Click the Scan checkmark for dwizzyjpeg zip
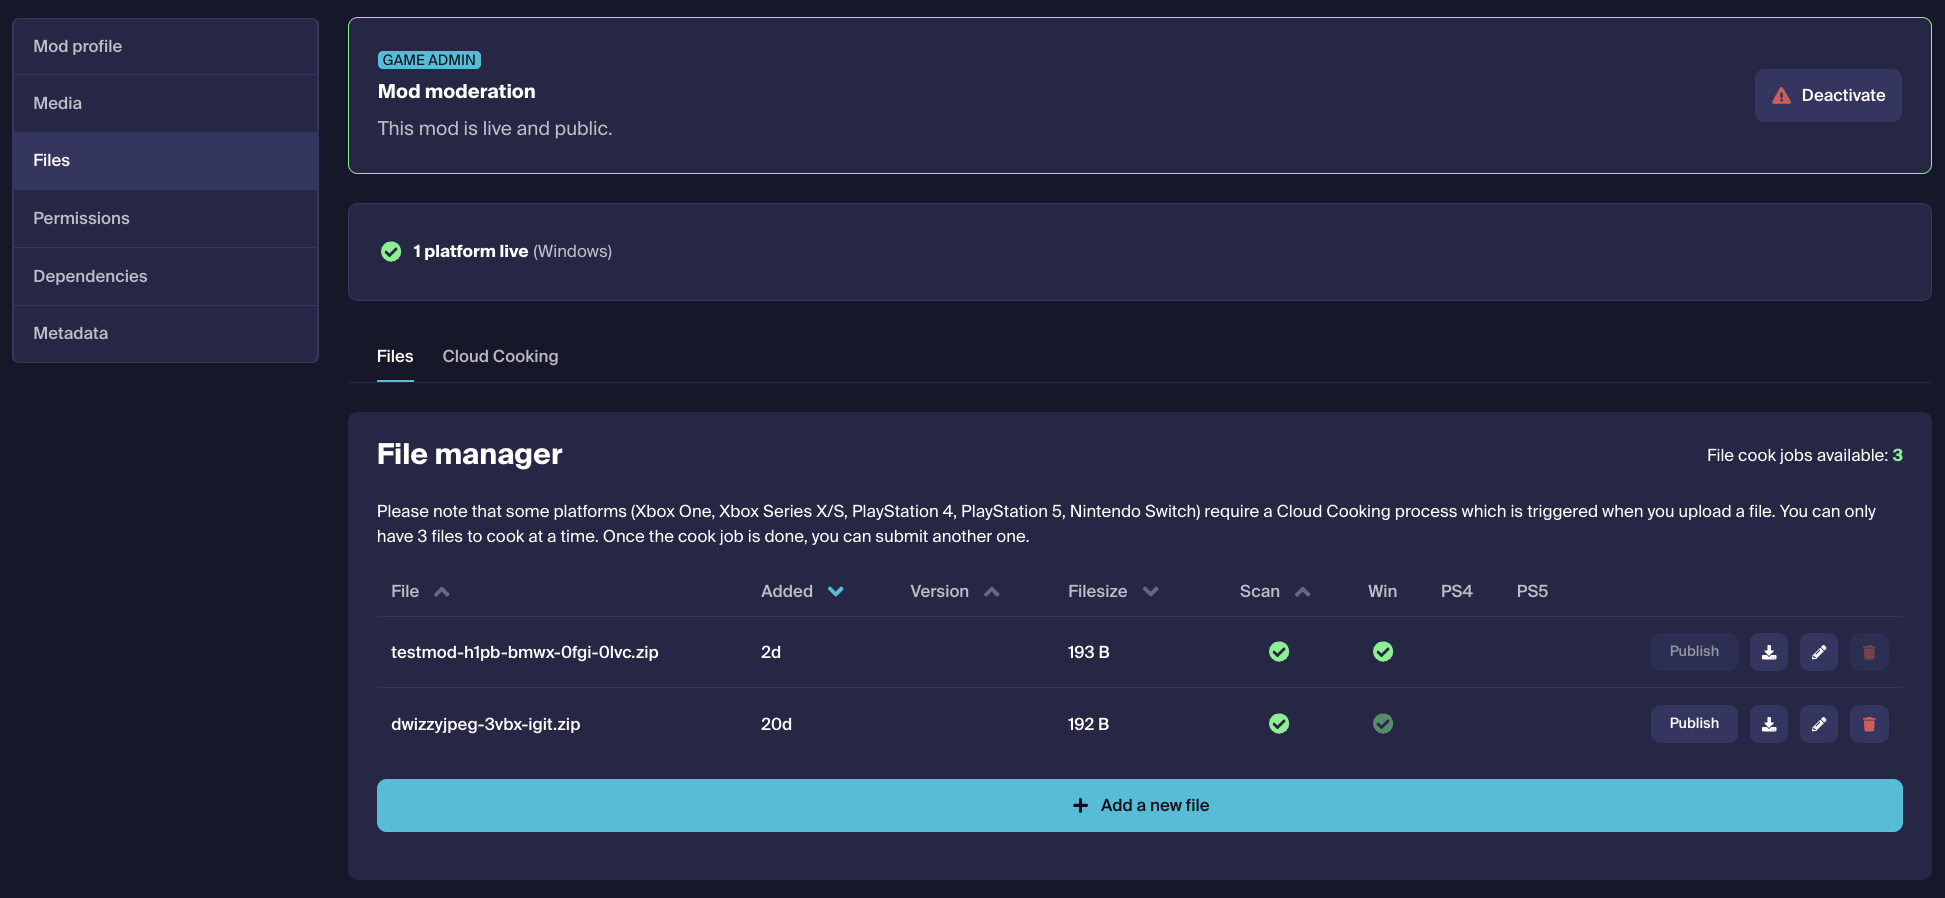The width and height of the screenshot is (1945, 898). 1279,724
